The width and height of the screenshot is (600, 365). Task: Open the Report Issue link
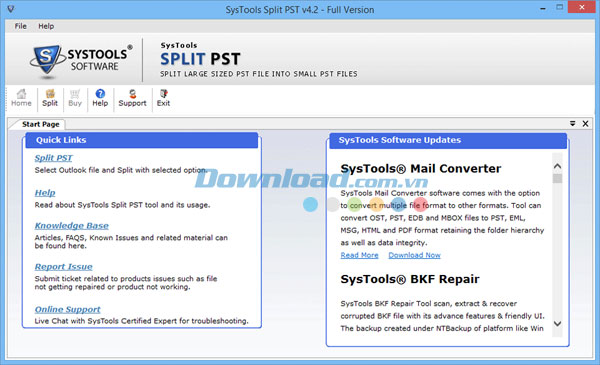[x=64, y=267]
